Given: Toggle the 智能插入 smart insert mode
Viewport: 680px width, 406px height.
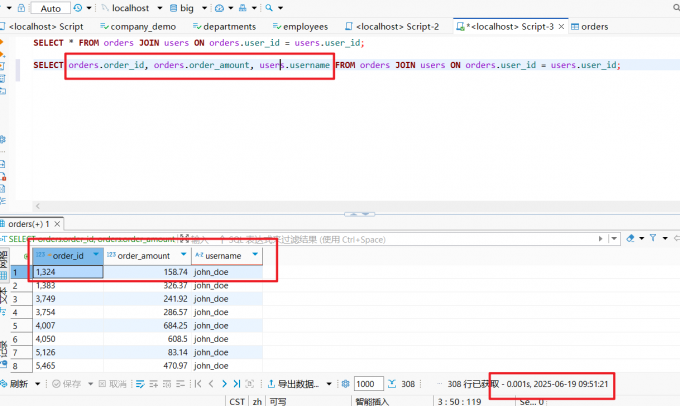Looking at the screenshot, I should (x=372, y=402).
